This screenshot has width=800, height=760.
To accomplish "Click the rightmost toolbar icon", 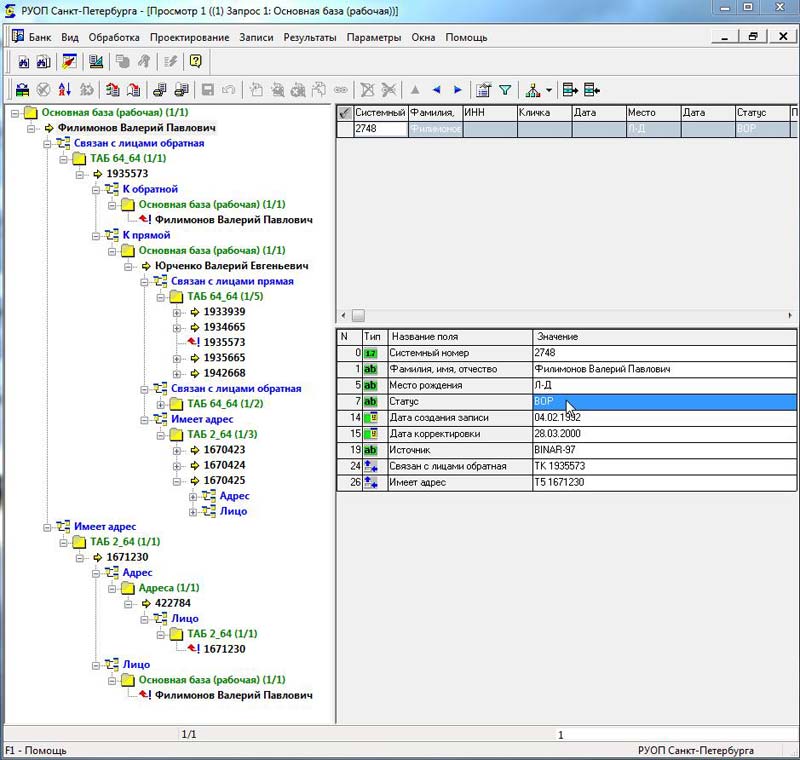I will click(x=592, y=89).
